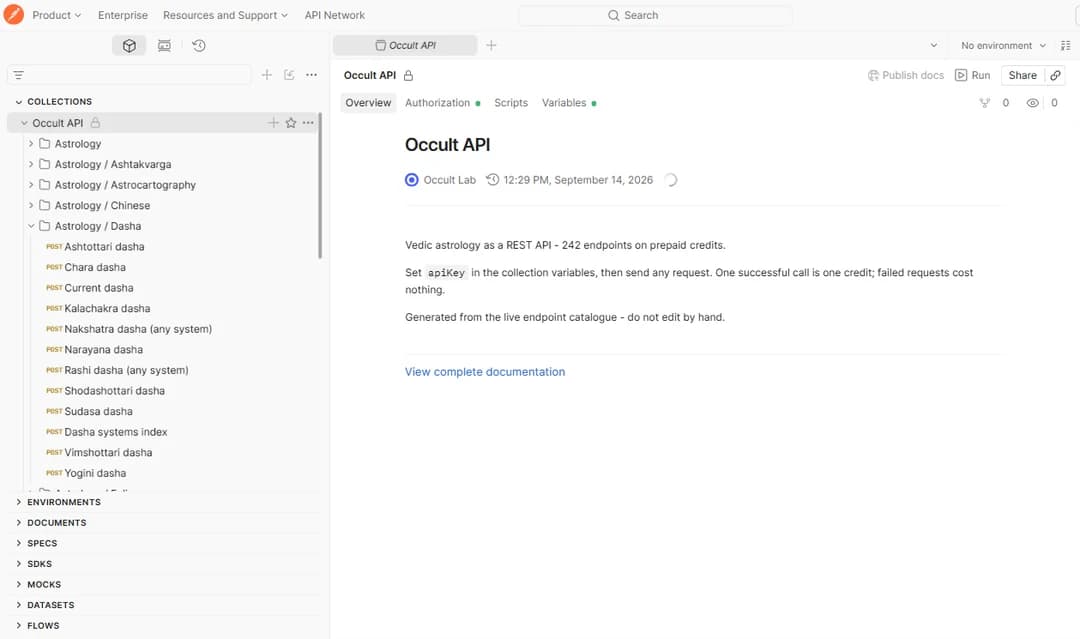1080x639 pixels.
Task: Open the tabs overflow chevron
Action: pyautogui.click(x=934, y=45)
